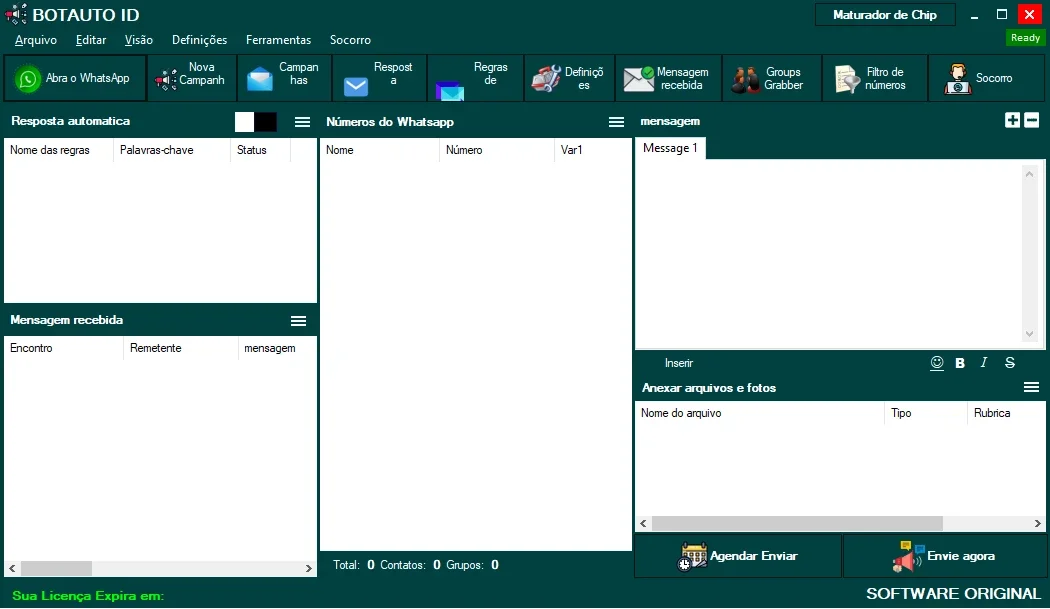1050x609 pixels.
Task: Click the Remetente column header
Action: [181, 348]
